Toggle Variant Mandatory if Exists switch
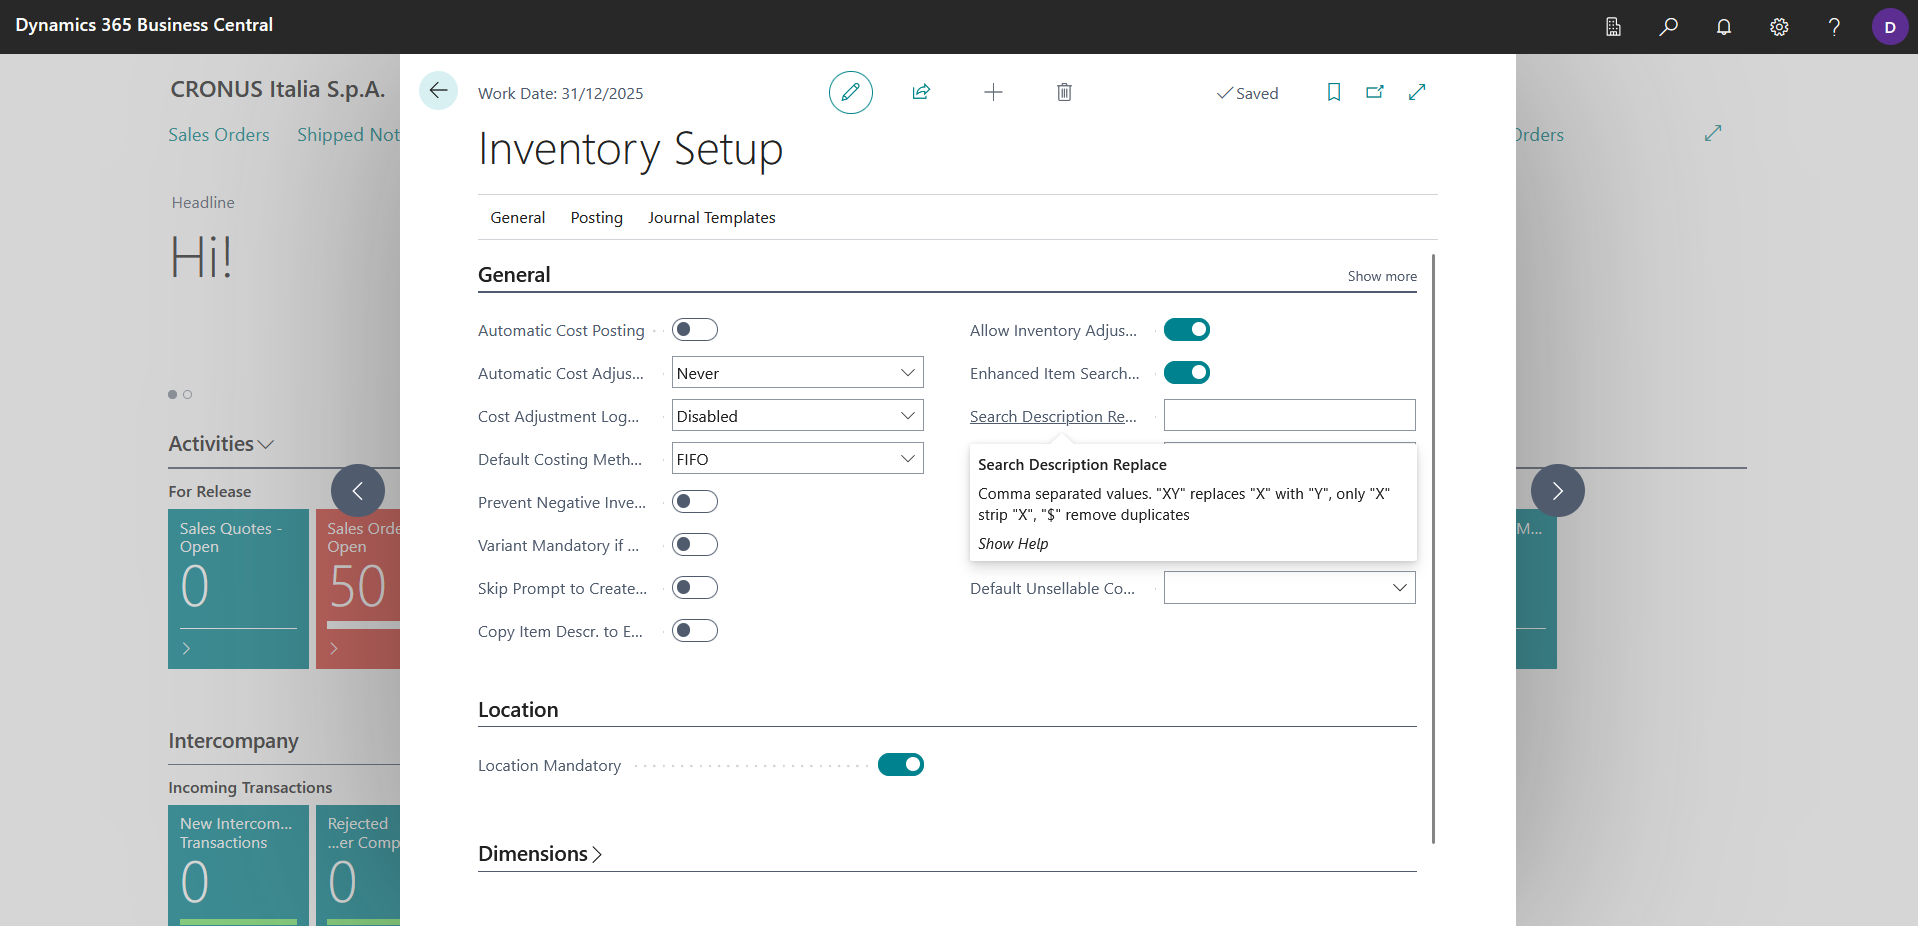This screenshot has height=926, width=1918. coord(695,545)
